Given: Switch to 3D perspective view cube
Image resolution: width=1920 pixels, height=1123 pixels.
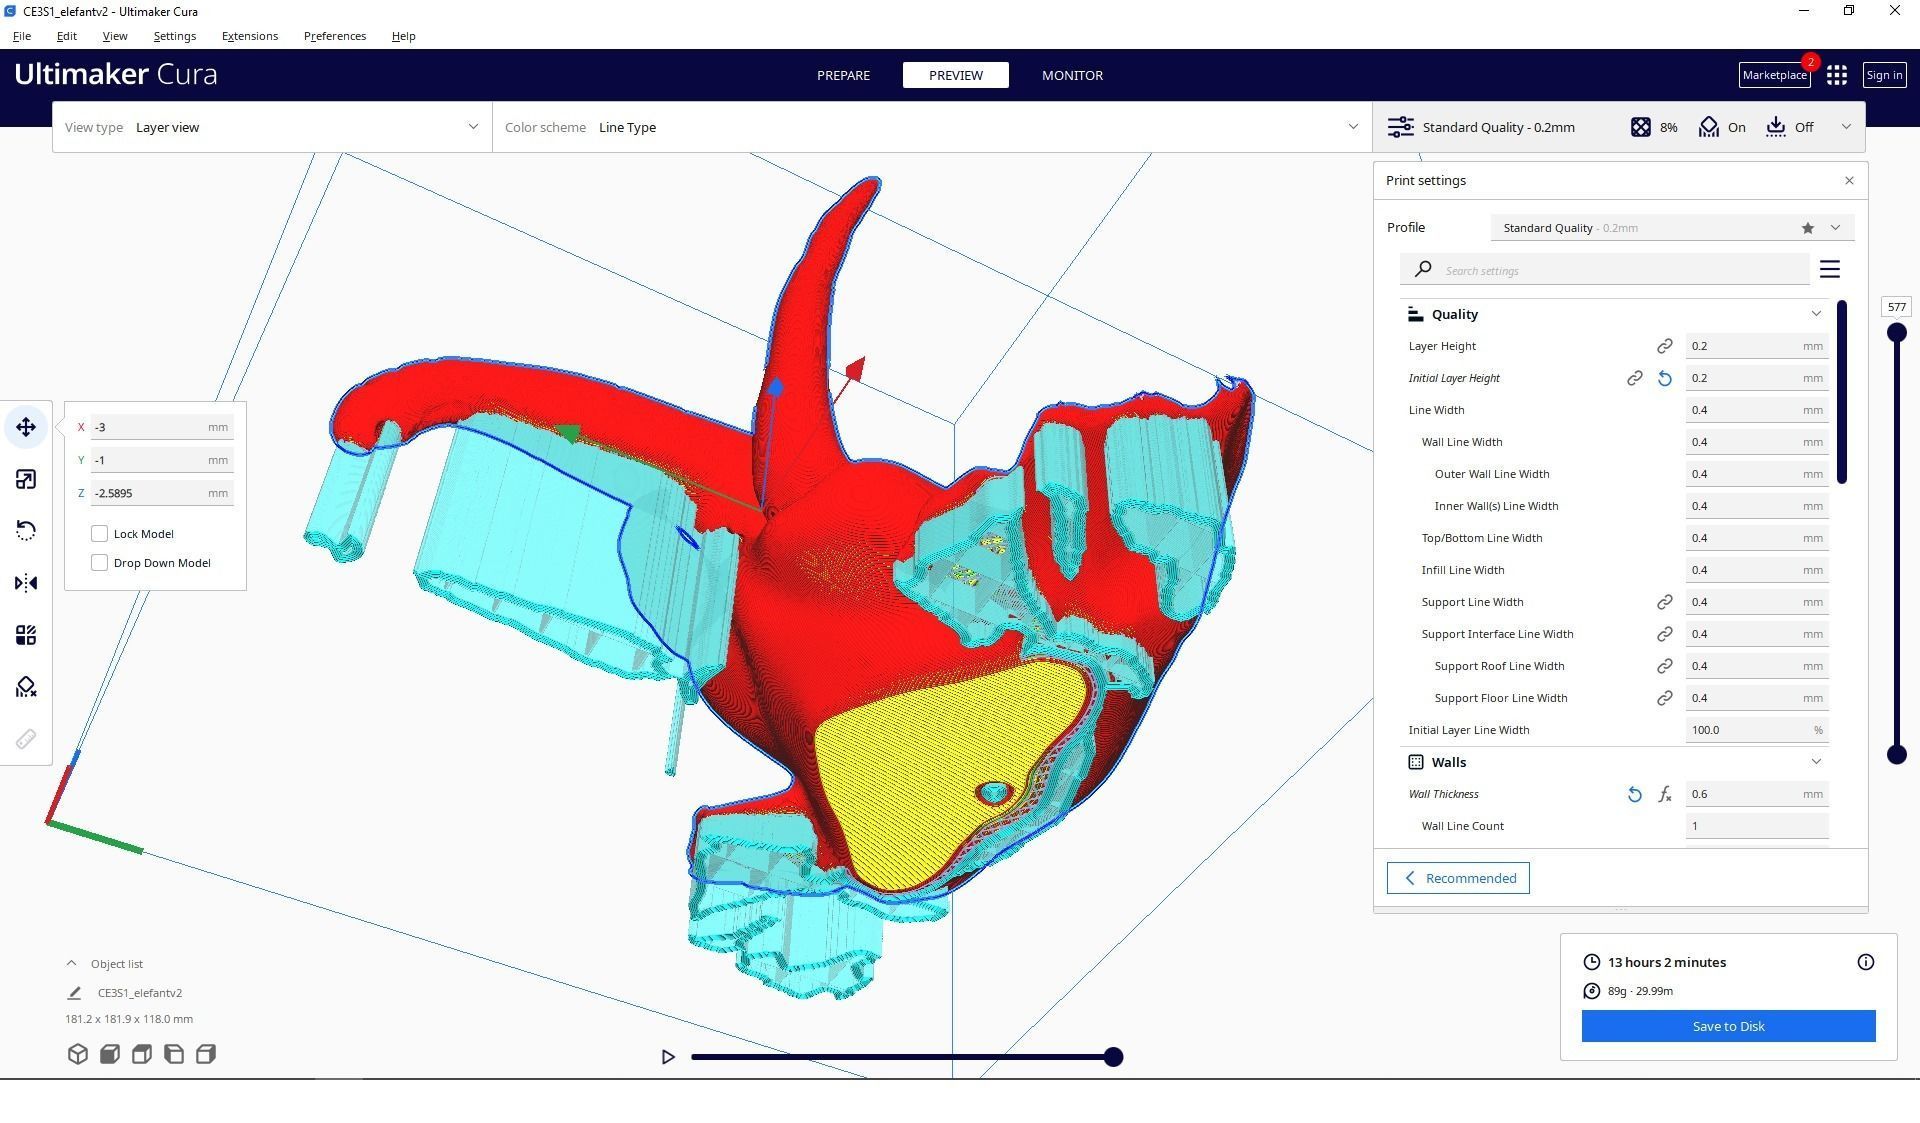Looking at the screenshot, I should (78, 1054).
